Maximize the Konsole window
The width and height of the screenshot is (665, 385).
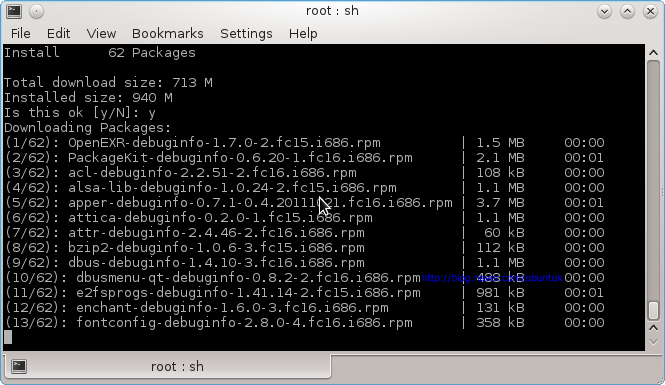[627, 11]
